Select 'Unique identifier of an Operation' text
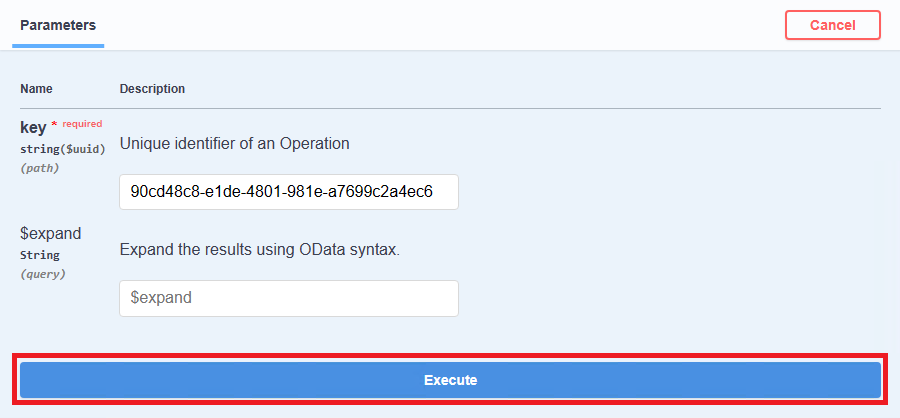The height and width of the screenshot is (418, 900). [x=234, y=143]
